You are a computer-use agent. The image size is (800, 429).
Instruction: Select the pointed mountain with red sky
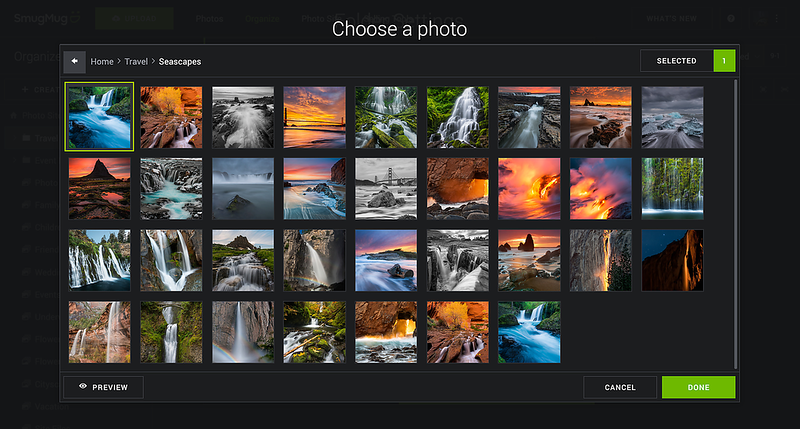pyautogui.click(x=99, y=189)
